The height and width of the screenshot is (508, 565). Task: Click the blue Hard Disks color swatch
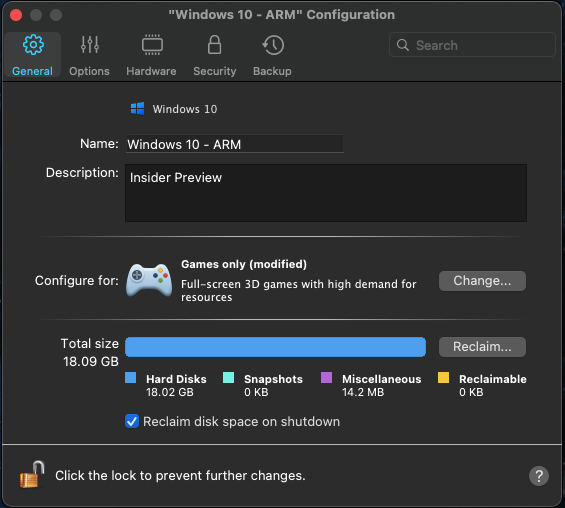coord(130,378)
